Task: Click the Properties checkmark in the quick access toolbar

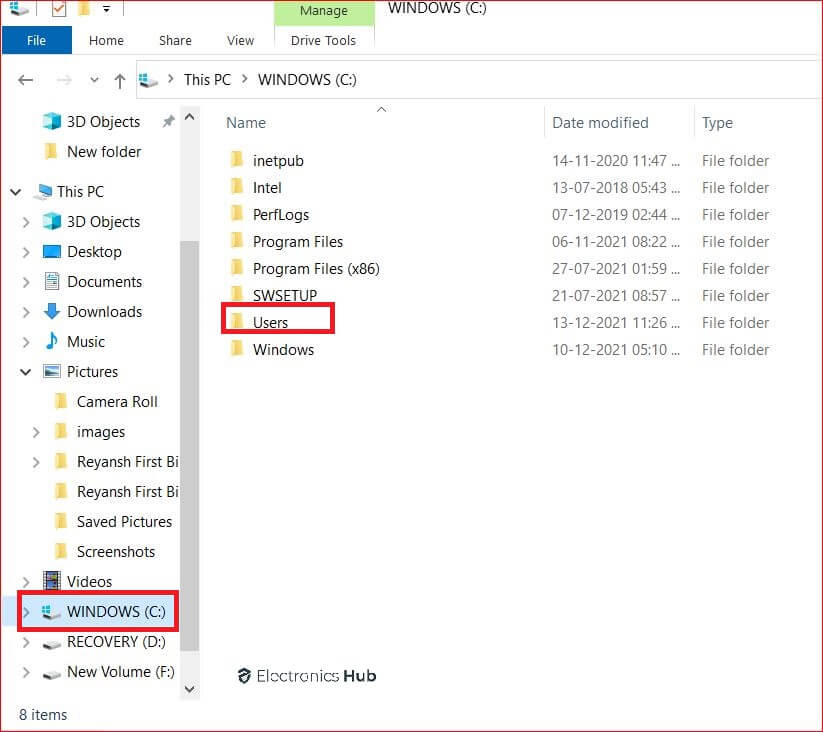Action: (x=59, y=8)
